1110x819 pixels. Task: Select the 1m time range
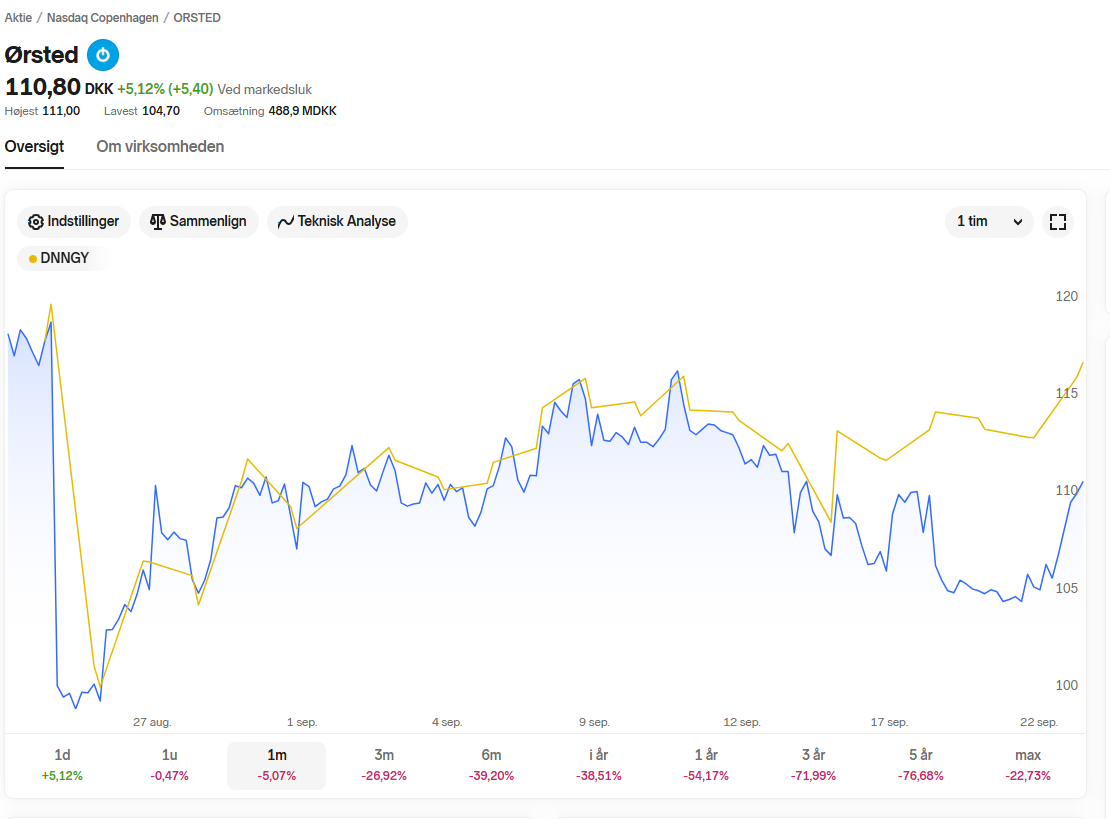coord(277,765)
